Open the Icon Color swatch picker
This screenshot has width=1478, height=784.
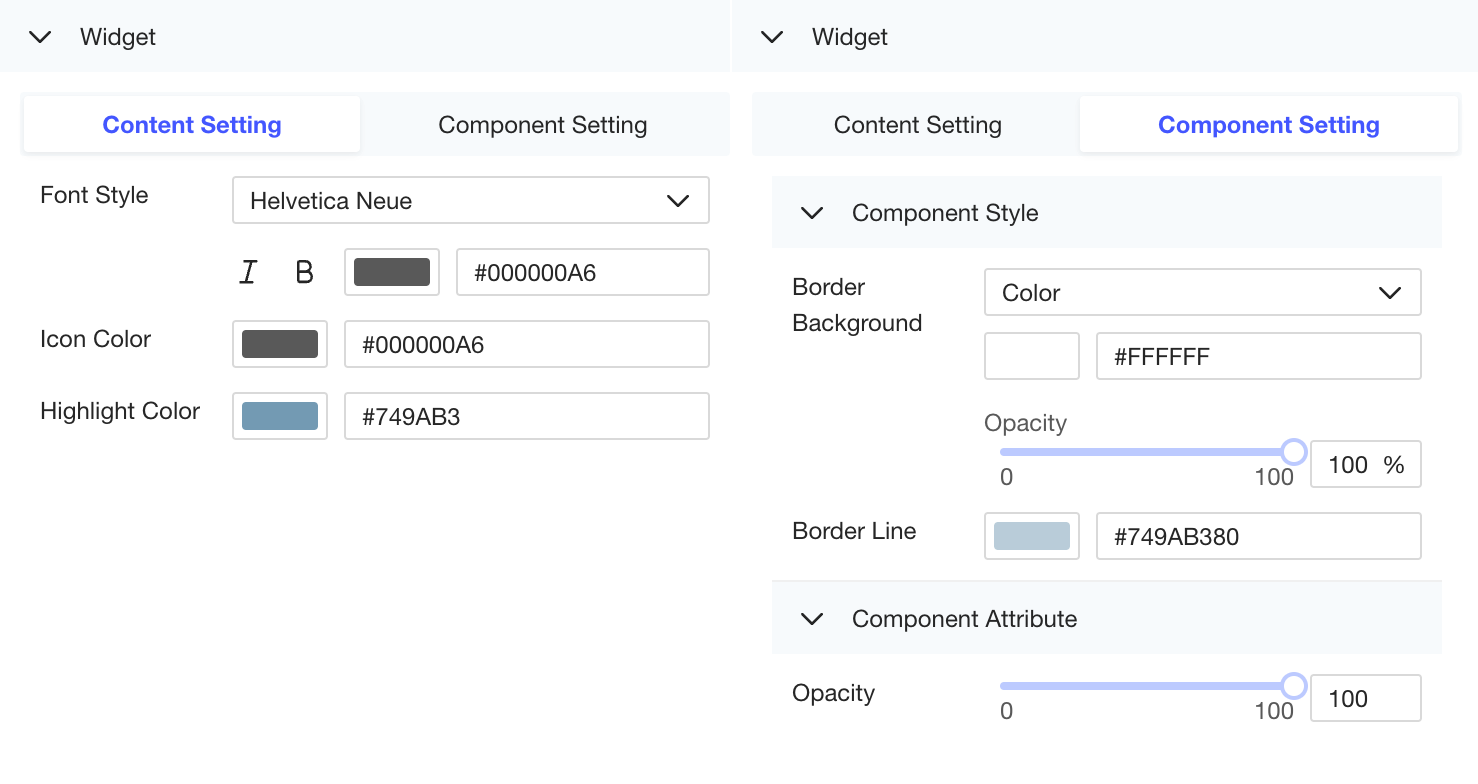[280, 344]
